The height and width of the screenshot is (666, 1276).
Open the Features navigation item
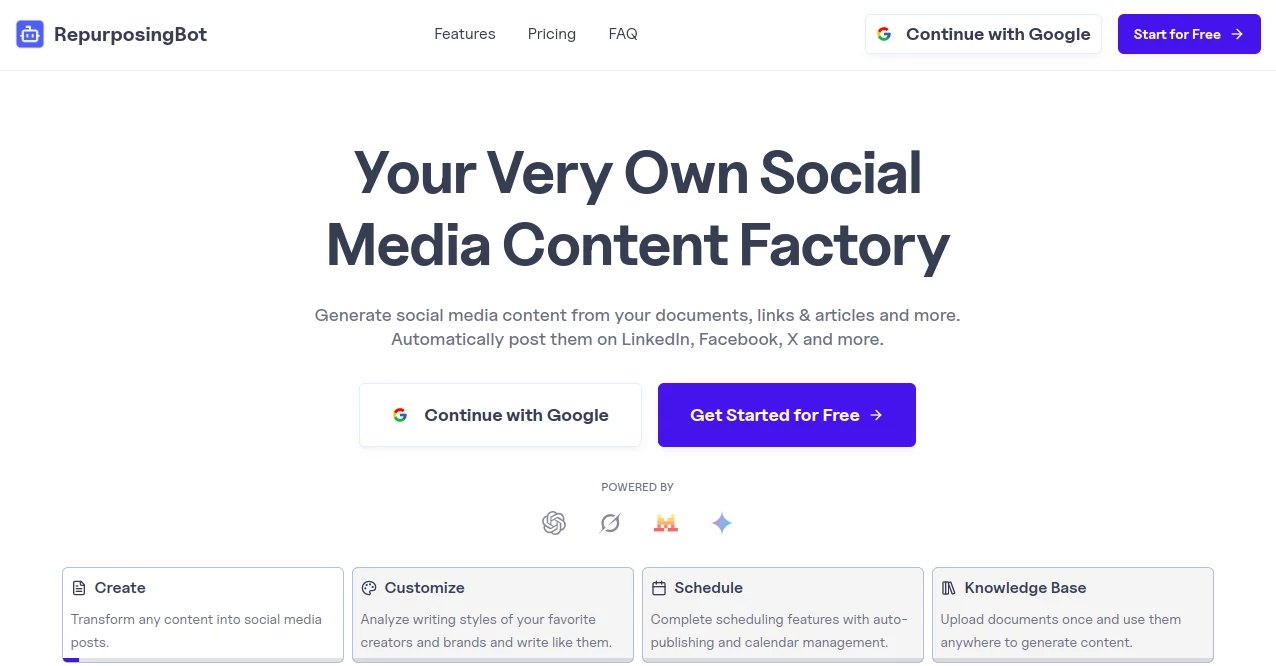[x=464, y=33]
